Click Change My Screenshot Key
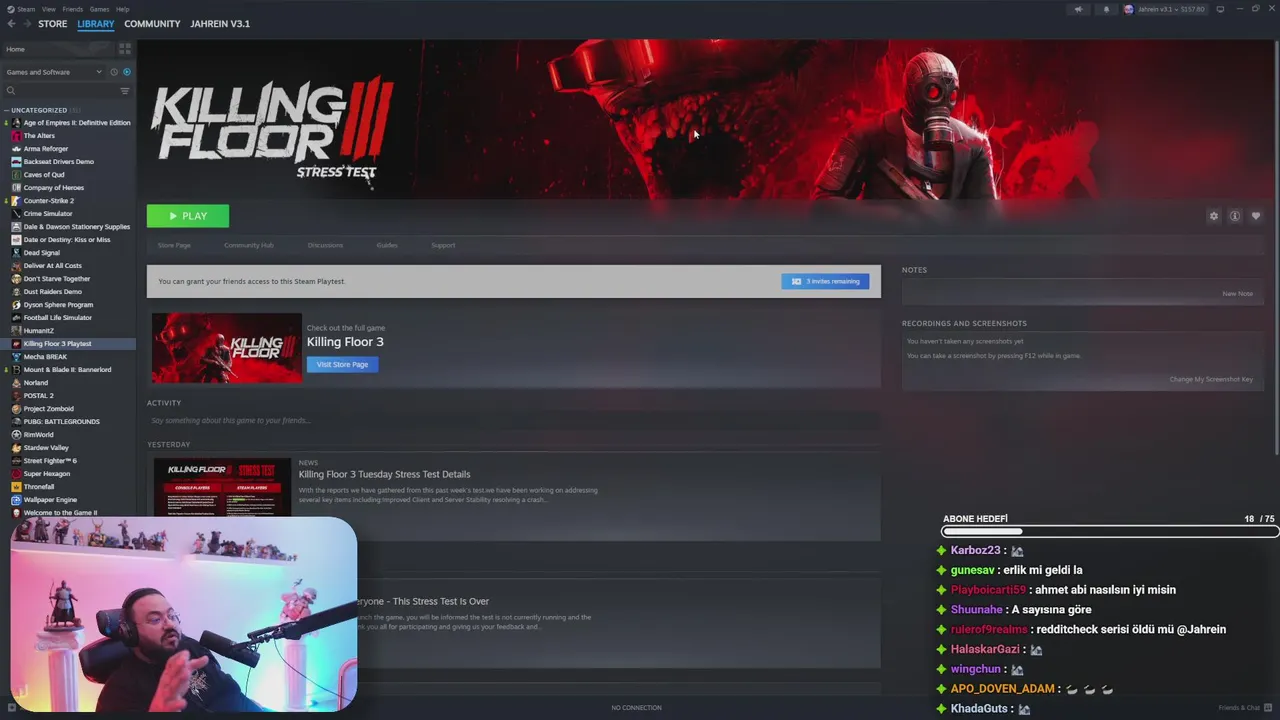The width and height of the screenshot is (1280, 720). point(1211,379)
